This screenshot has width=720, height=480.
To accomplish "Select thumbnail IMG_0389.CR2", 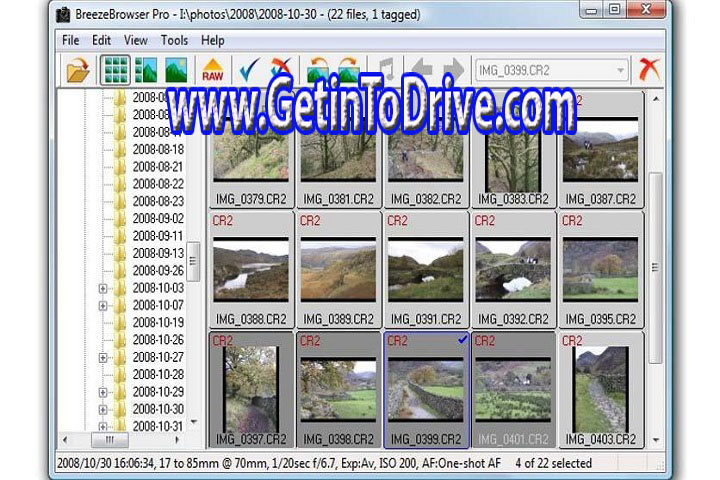I will point(338,270).
